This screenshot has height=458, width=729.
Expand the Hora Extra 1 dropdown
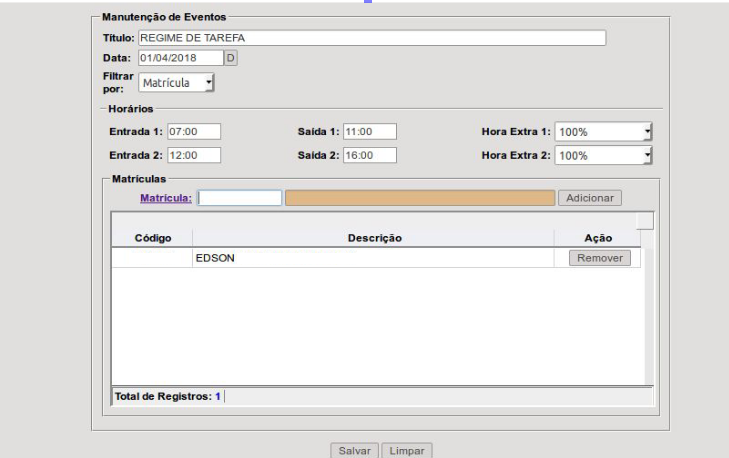click(603, 132)
